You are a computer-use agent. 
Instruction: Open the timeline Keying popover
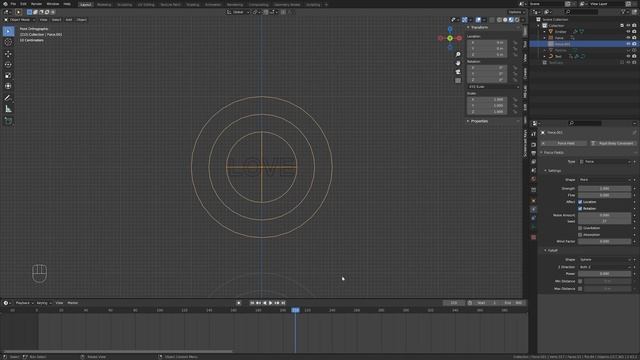[43, 303]
